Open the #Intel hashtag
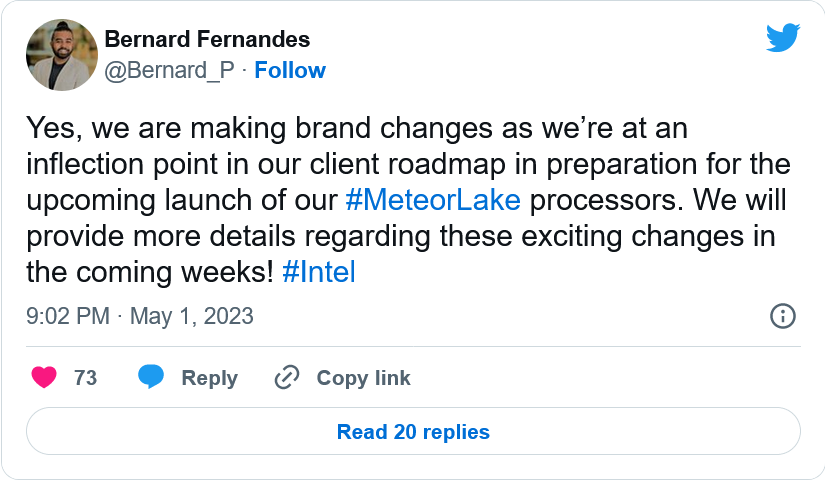The image size is (825, 480). (319, 271)
